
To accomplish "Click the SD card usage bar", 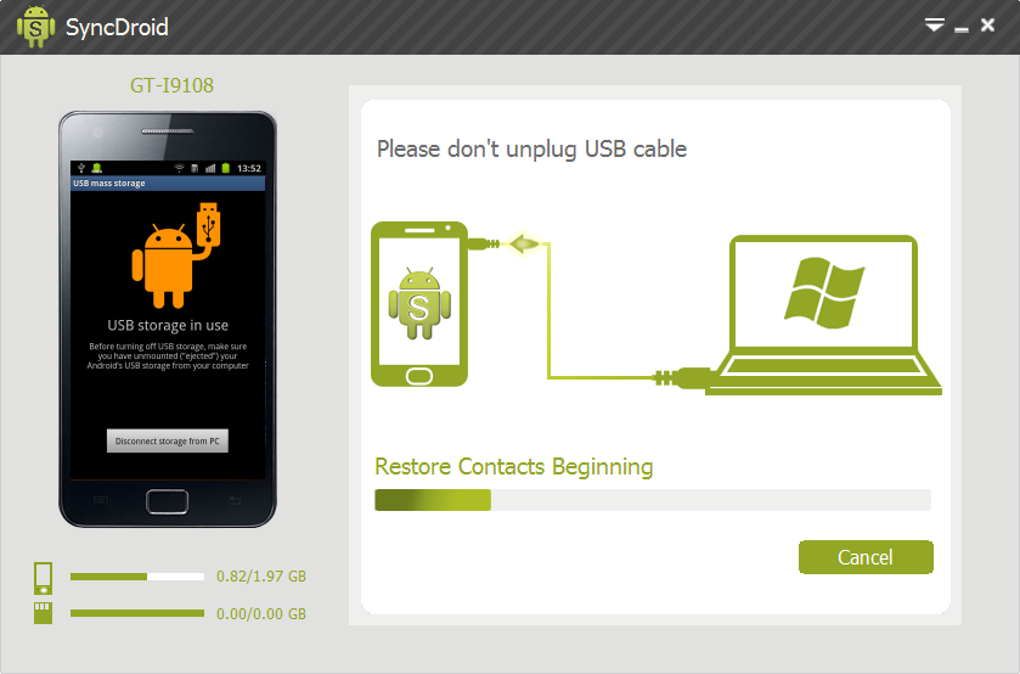I will (x=137, y=613).
